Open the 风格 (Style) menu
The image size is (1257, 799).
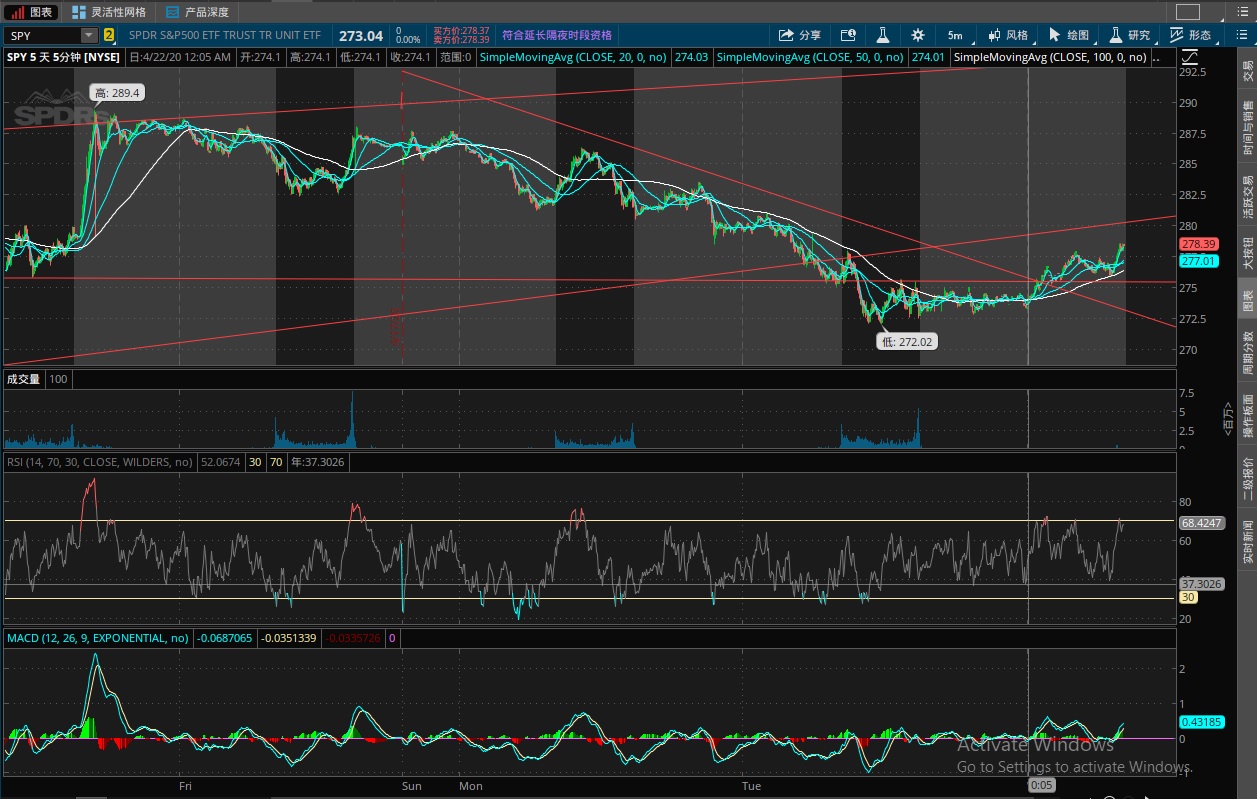tap(1007, 35)
